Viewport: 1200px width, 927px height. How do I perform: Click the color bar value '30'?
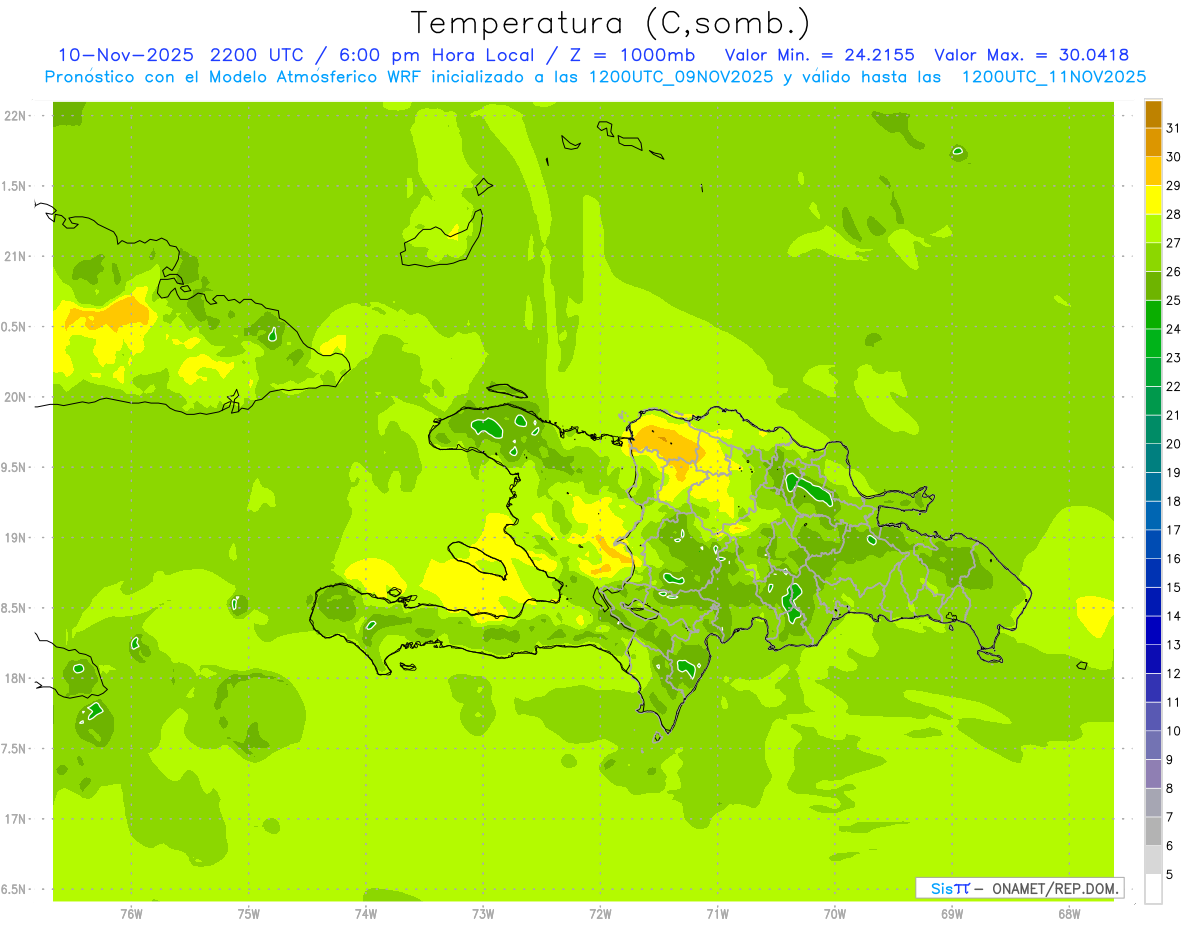click(1173, 157)
